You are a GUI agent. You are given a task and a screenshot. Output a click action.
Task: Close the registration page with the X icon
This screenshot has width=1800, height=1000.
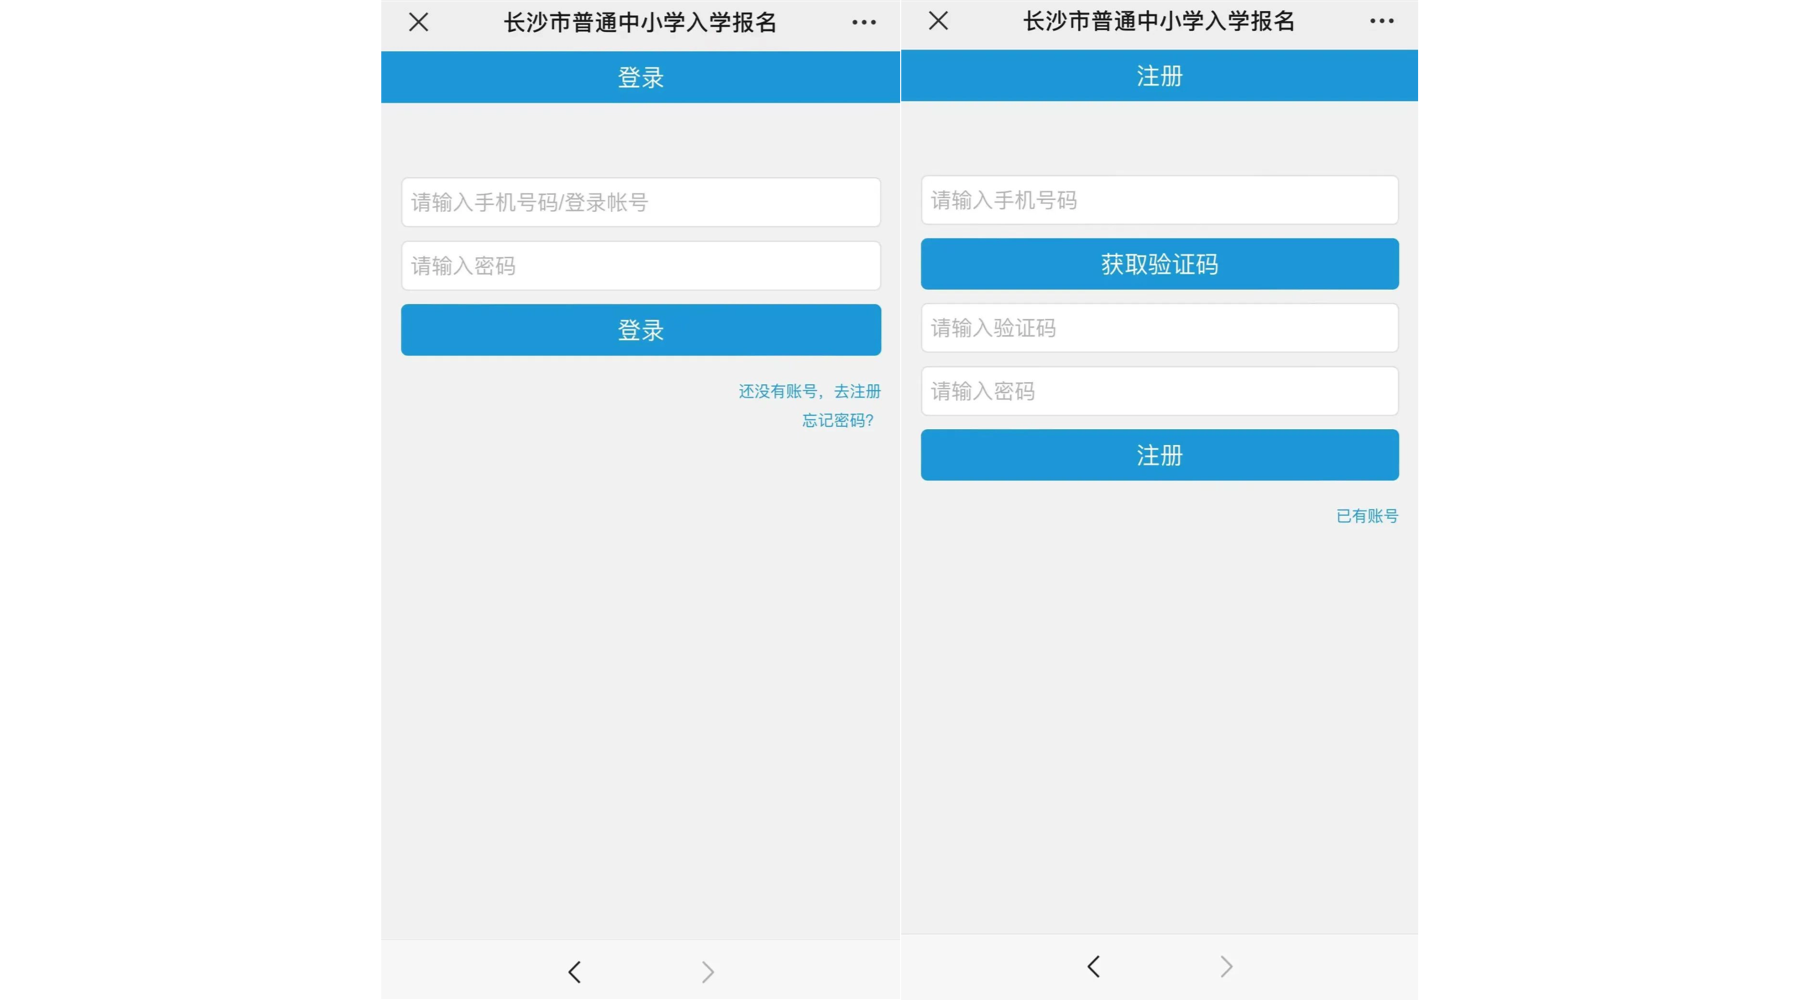click(x=938, y=21)
